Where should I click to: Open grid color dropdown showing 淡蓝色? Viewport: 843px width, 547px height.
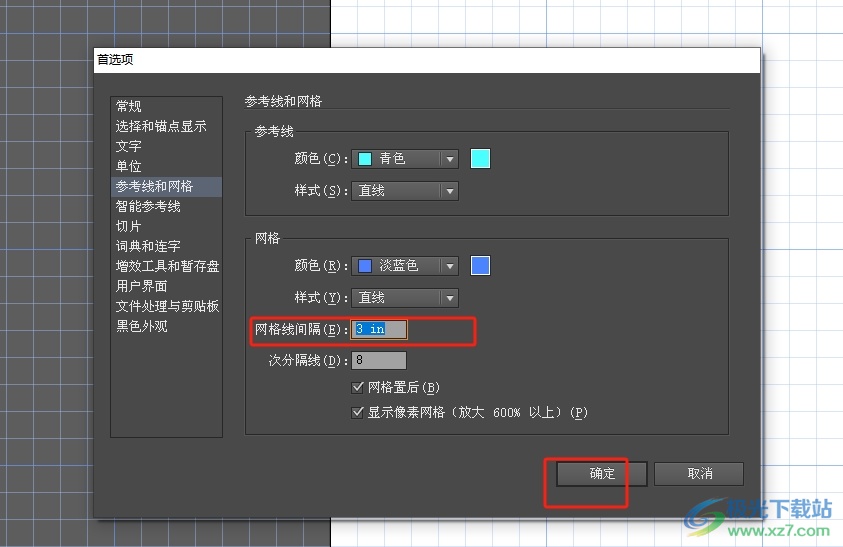[405, 266]
